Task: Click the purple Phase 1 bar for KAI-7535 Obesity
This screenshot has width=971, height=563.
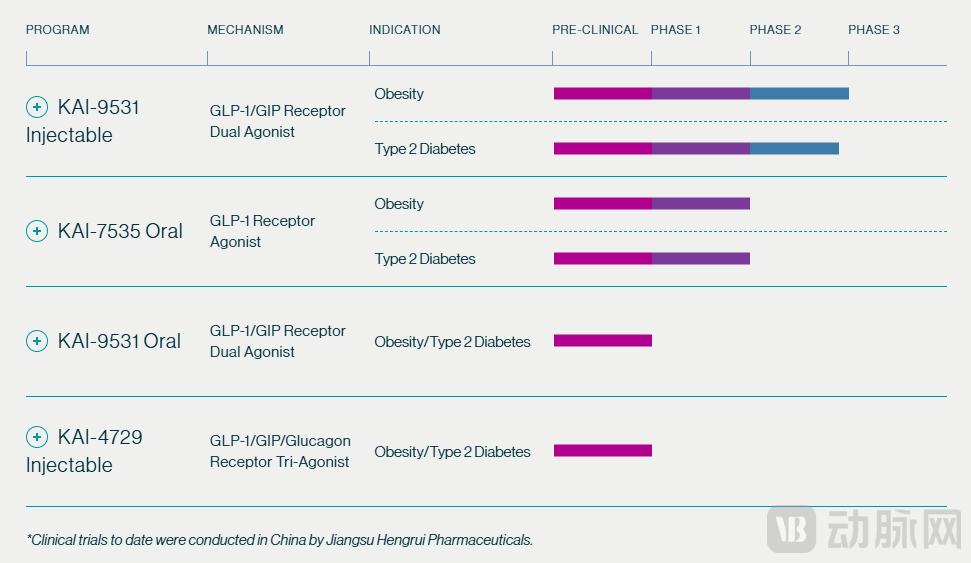Action: (x=700, y=204)
